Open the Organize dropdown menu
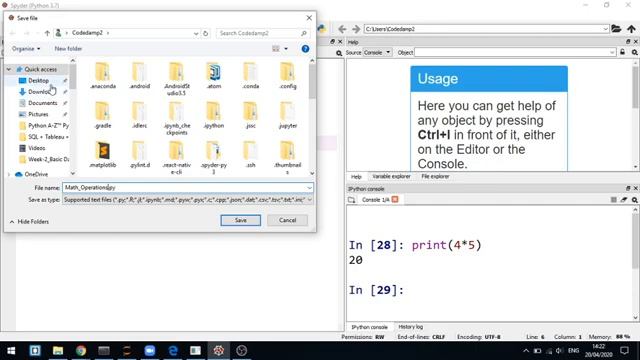The height and width of the screenshot is (360, 640). (x=26, y=49)
